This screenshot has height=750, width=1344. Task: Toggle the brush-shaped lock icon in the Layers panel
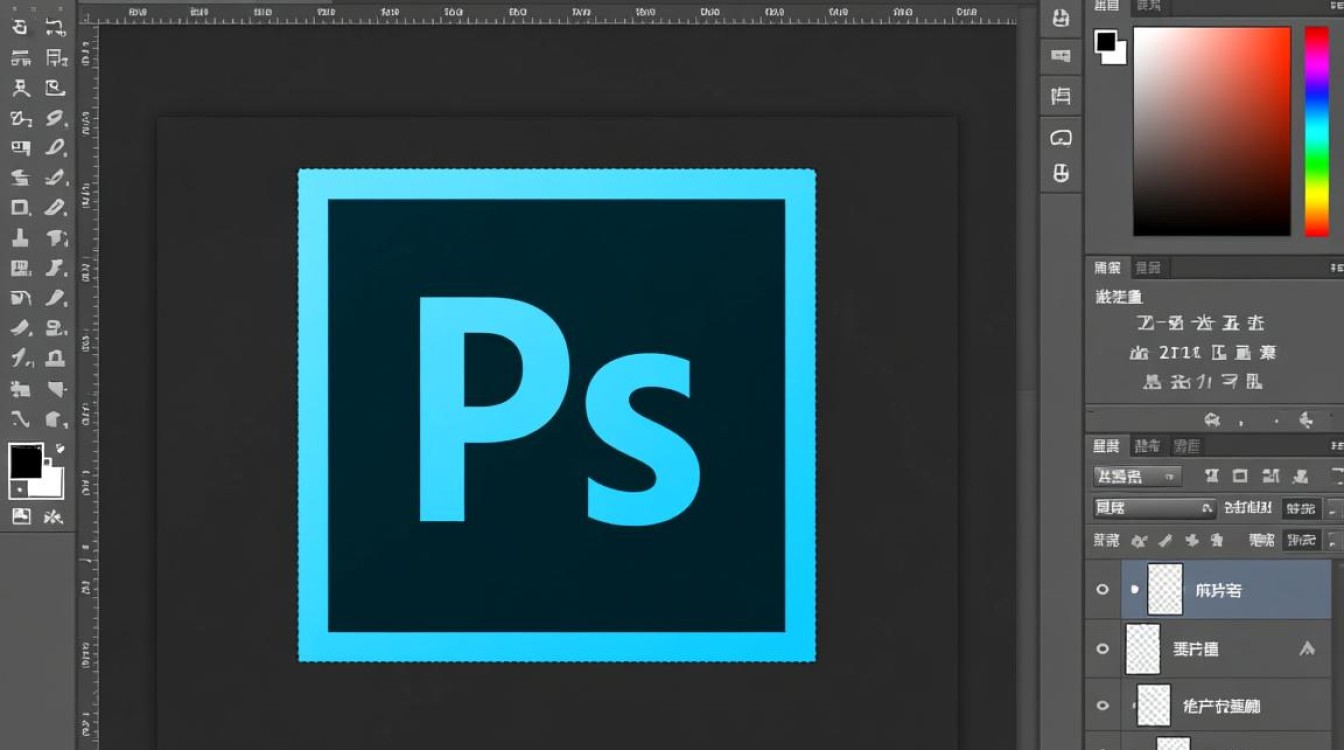click(x=1164, y=540)
